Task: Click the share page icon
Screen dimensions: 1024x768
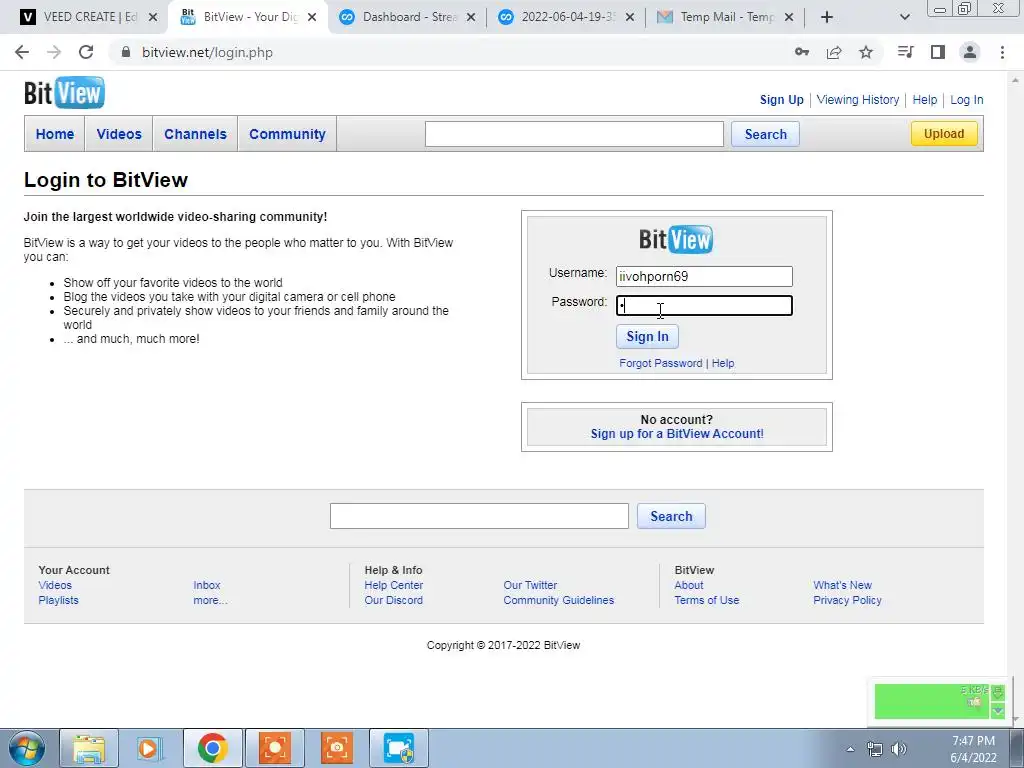Action: (834, 52)
